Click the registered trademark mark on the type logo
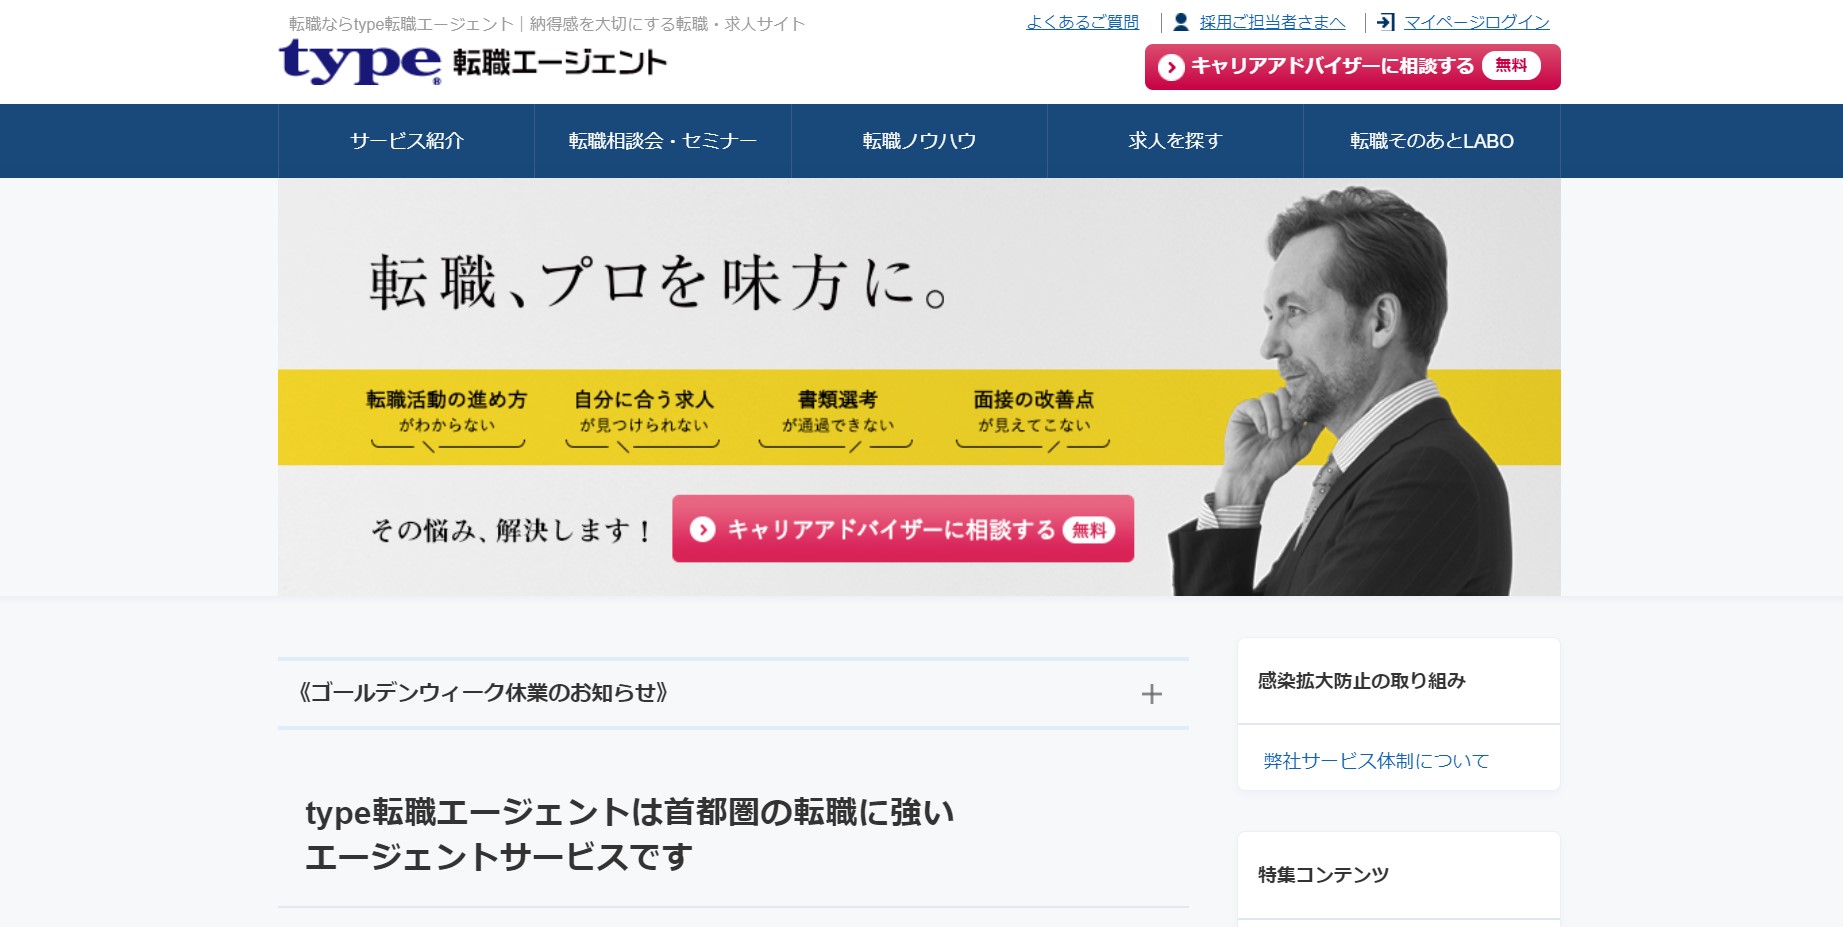The image size is (1843, 927). pos(438,80)
